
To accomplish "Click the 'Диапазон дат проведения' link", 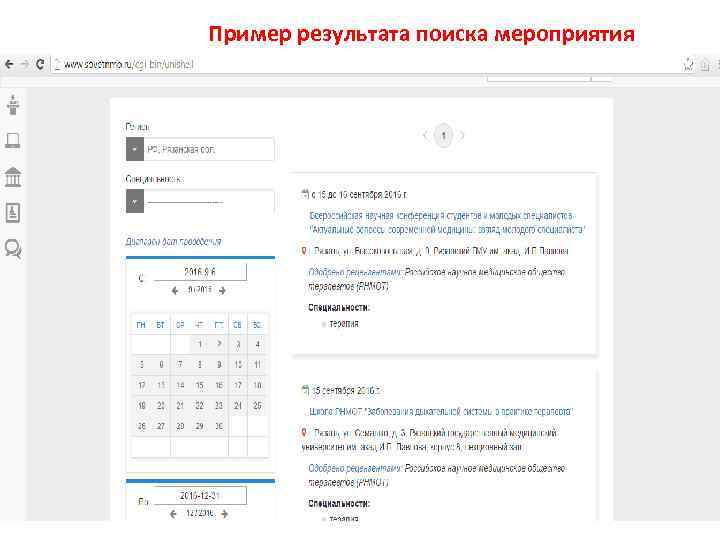I will click(173, 242).
